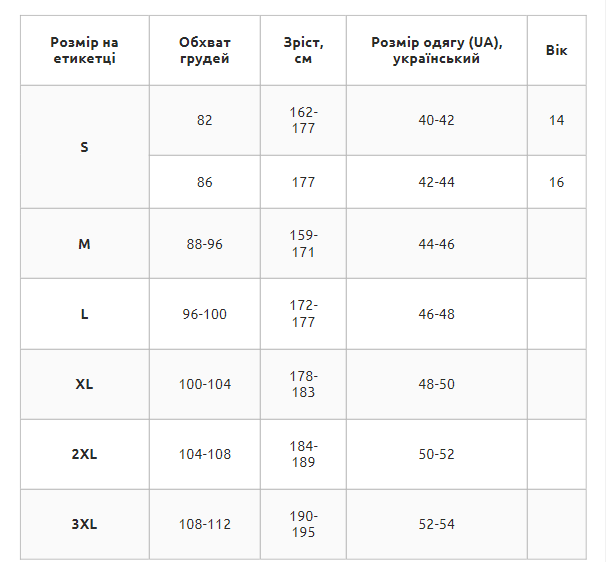
Task: Click the XL size label cell
Action: 85,384
